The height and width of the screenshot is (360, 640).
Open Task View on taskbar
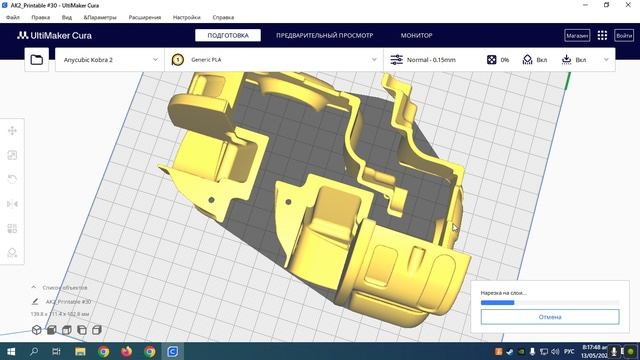(x=56, y=351)
